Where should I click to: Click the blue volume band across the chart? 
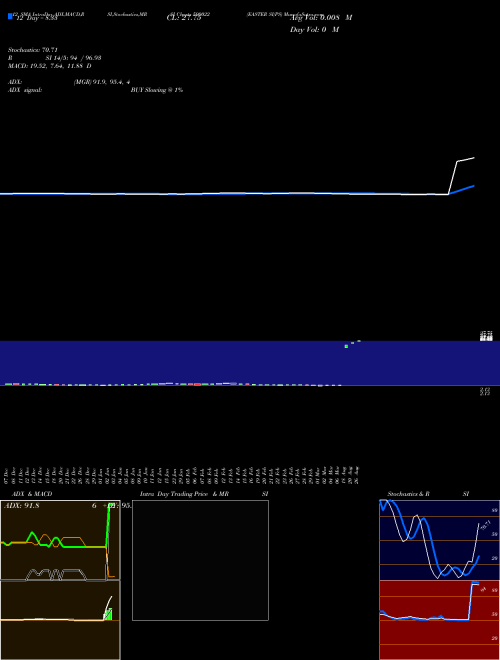[250, 362]
